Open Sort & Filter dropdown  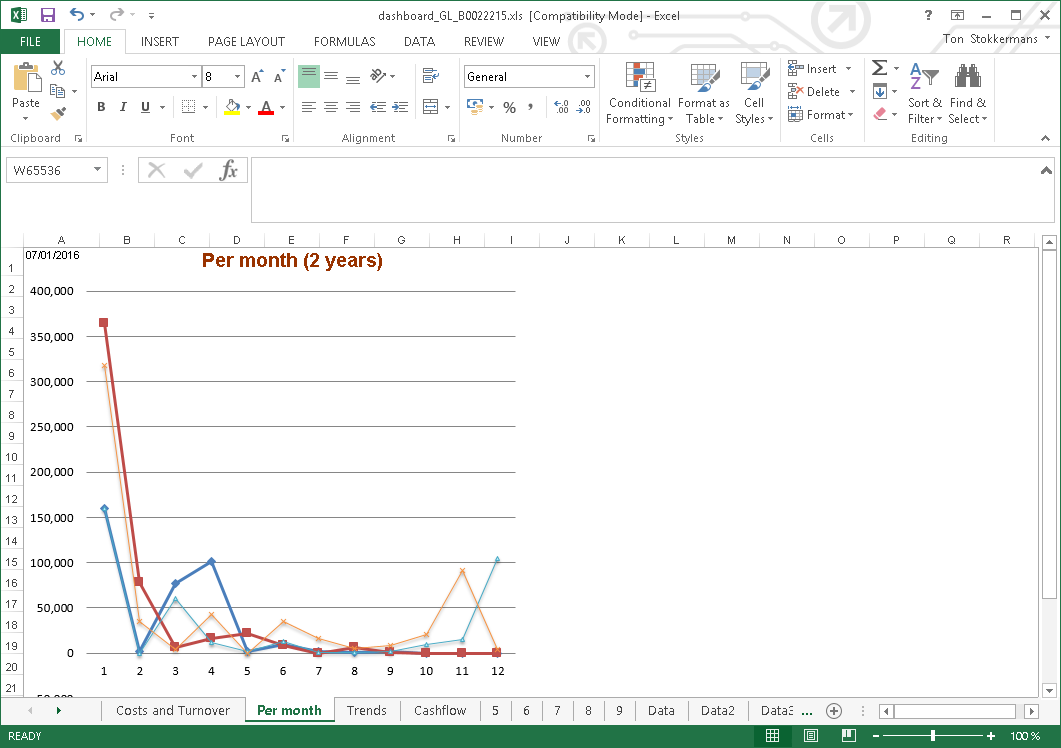coord(924,95)
